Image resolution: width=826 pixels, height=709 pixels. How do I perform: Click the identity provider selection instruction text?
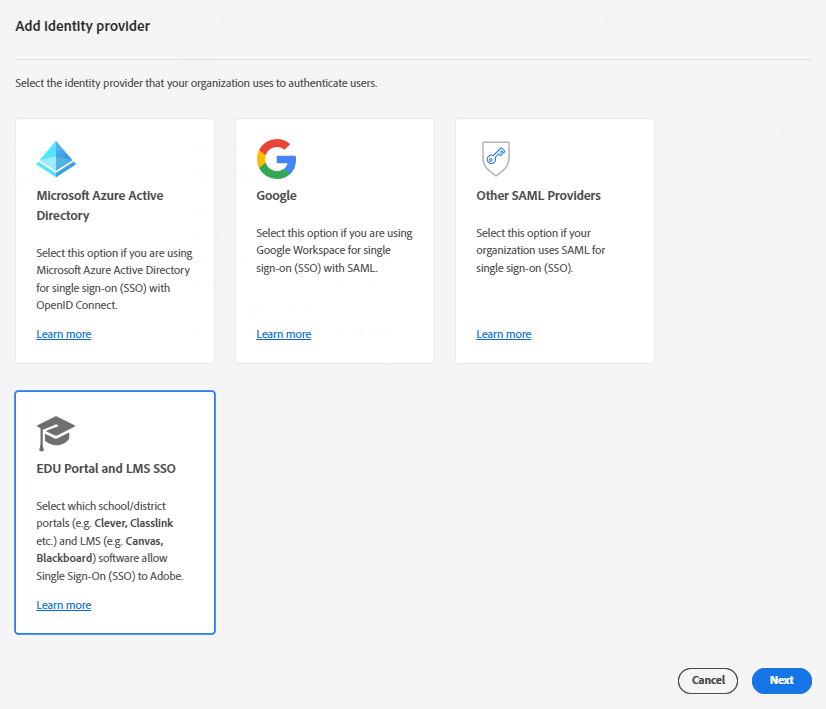coord(196,83)
